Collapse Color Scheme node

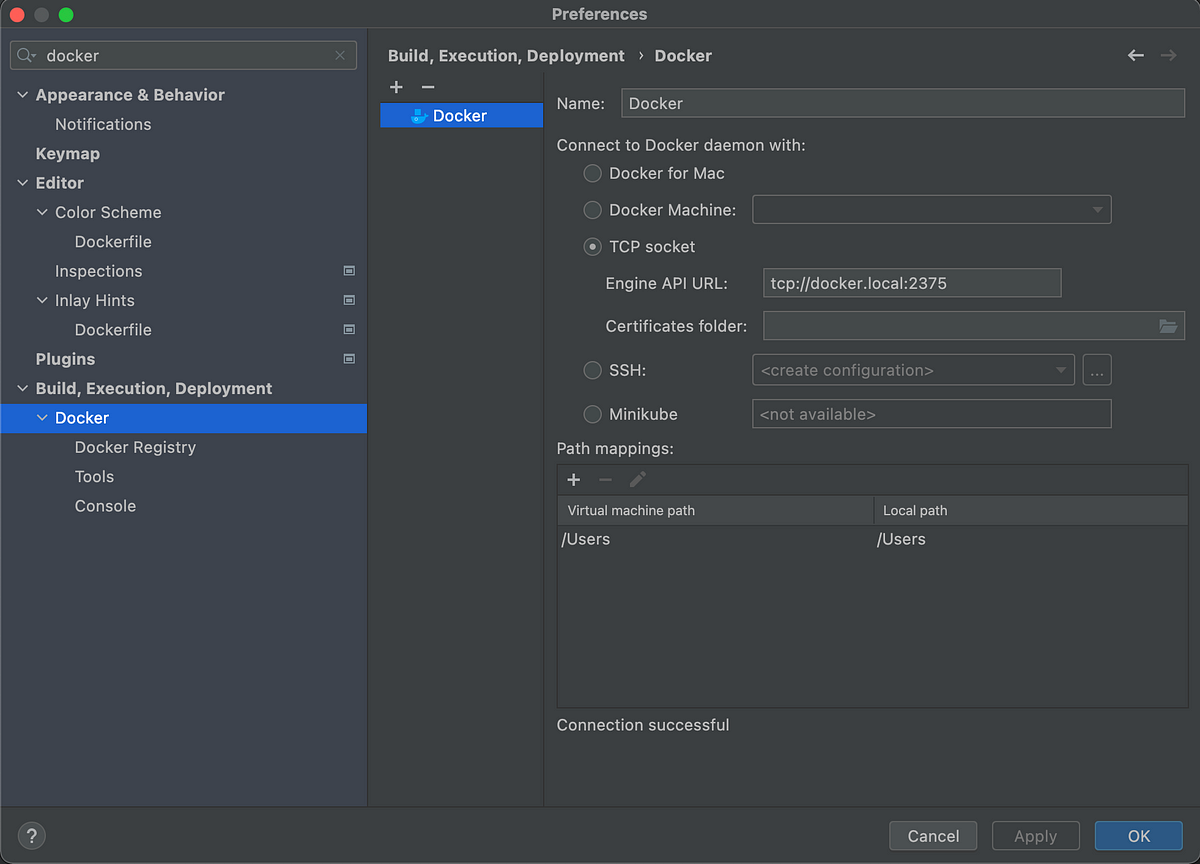[x=42, y=212]
